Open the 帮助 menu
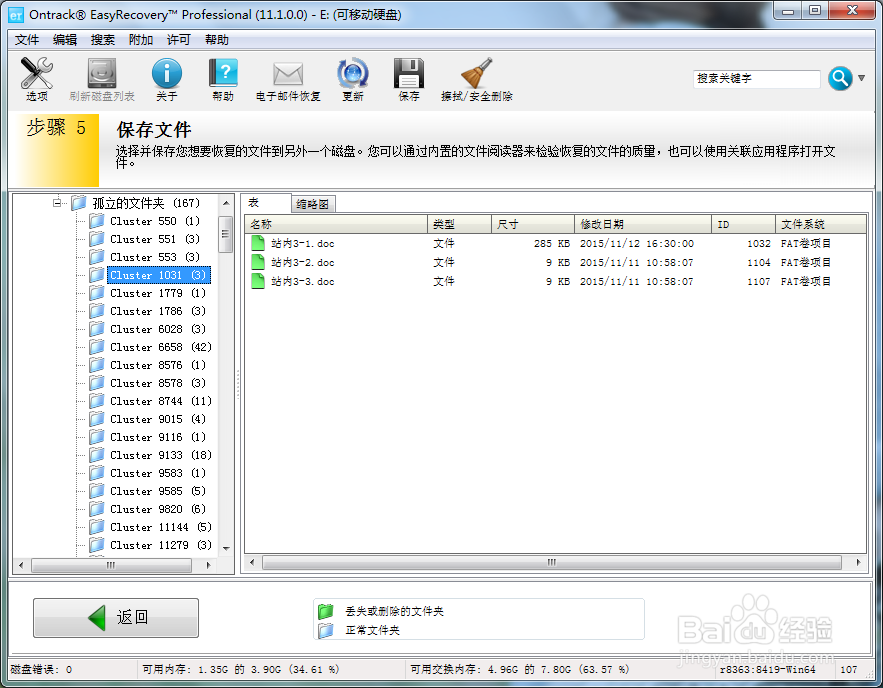 [x=217, y=39]
